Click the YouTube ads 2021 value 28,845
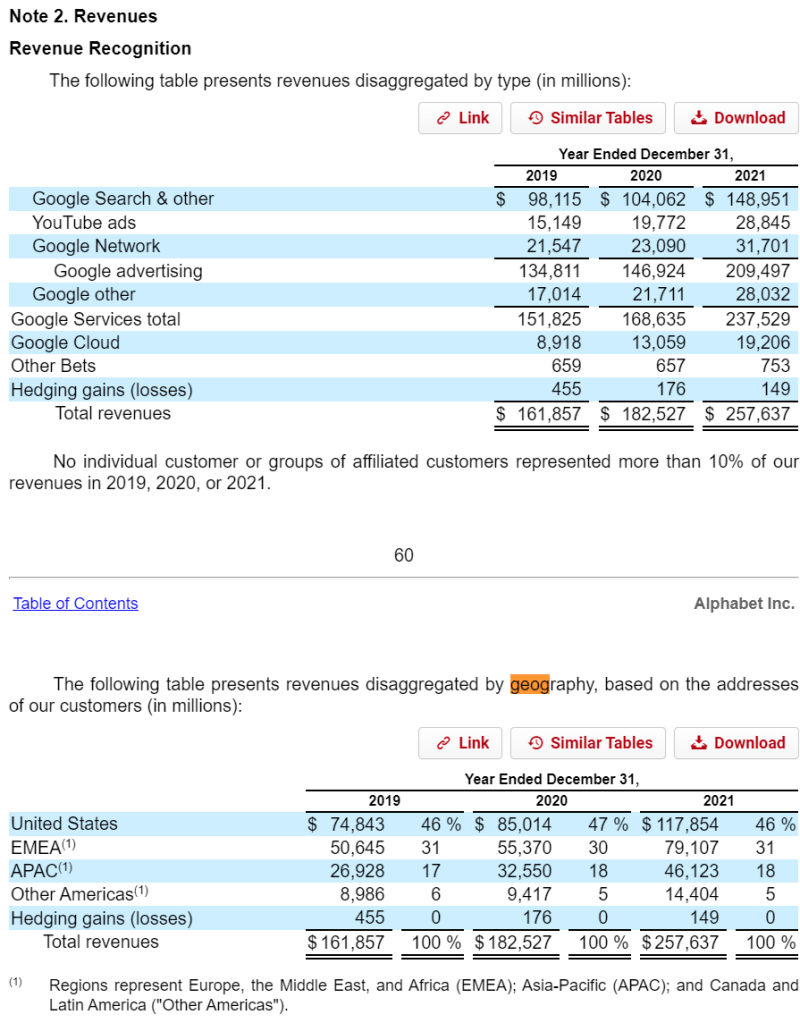 point(763,223)
